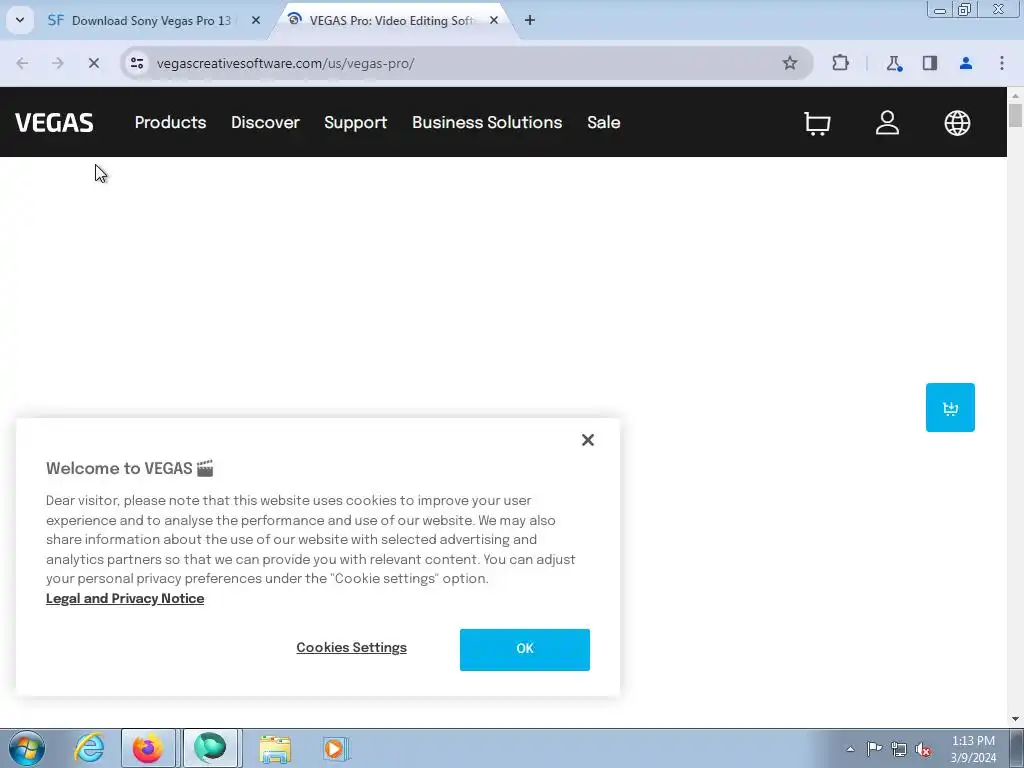The height and width of the screenshot is (768, 1024).
Task: Open the Business Solutions menu
Action: tap(487, 123)
